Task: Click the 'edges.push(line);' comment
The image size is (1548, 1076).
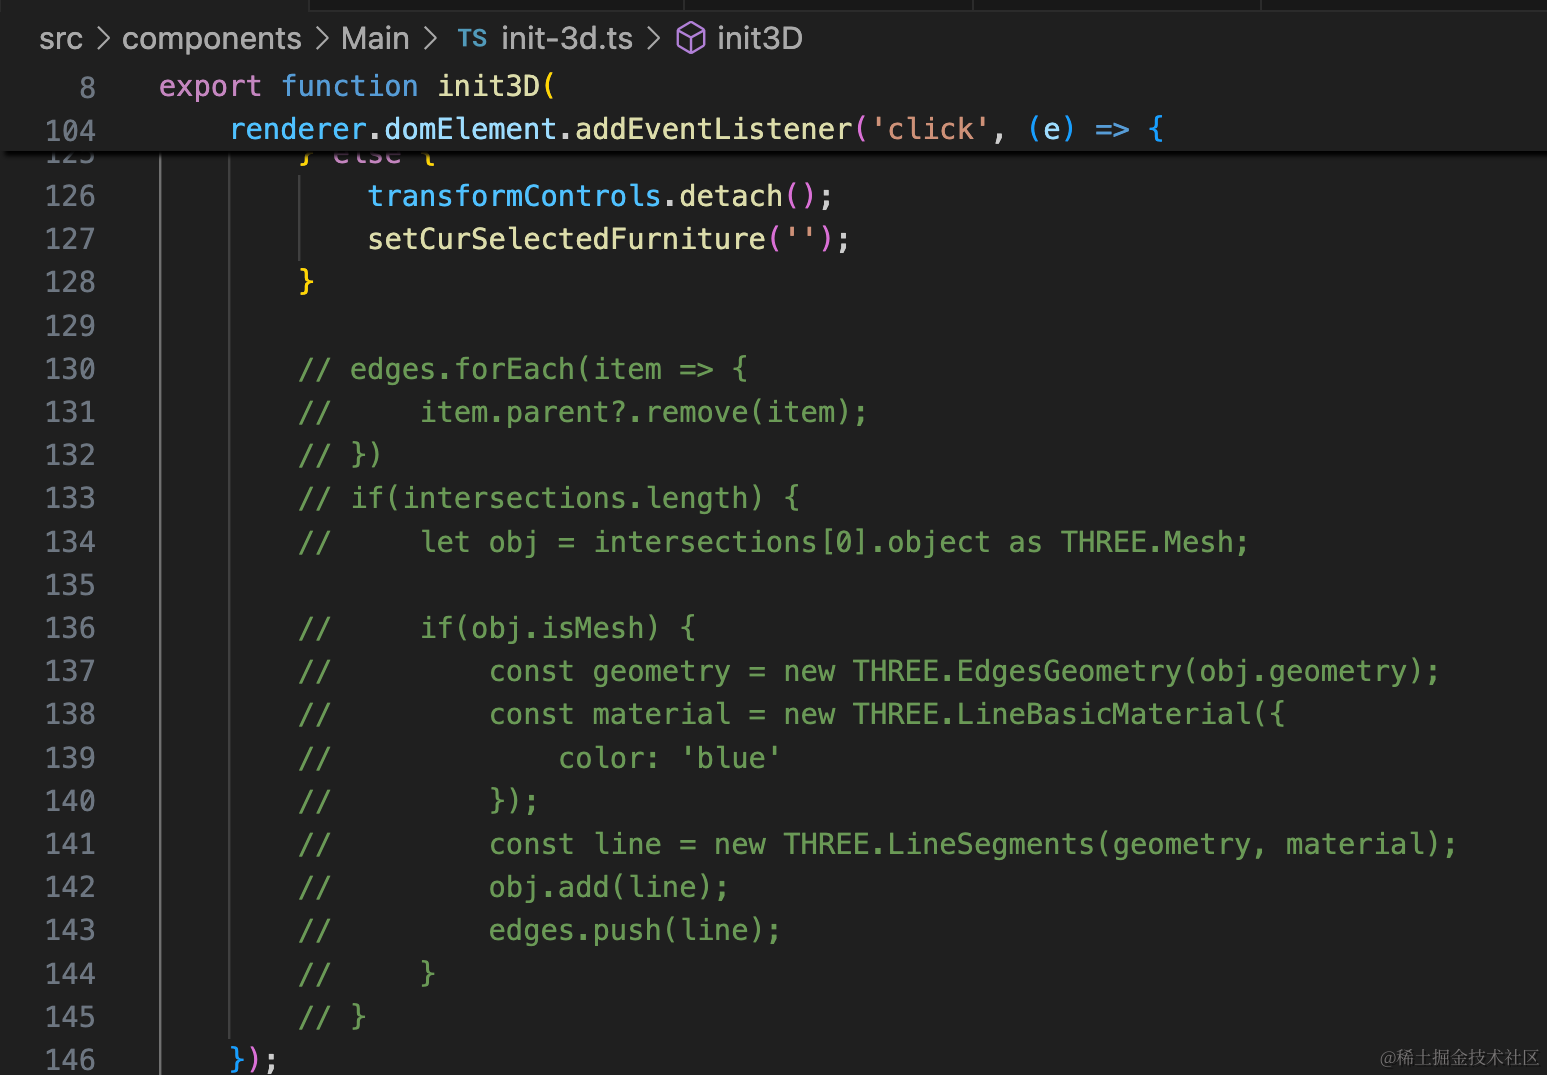Action: coord(635,930)
